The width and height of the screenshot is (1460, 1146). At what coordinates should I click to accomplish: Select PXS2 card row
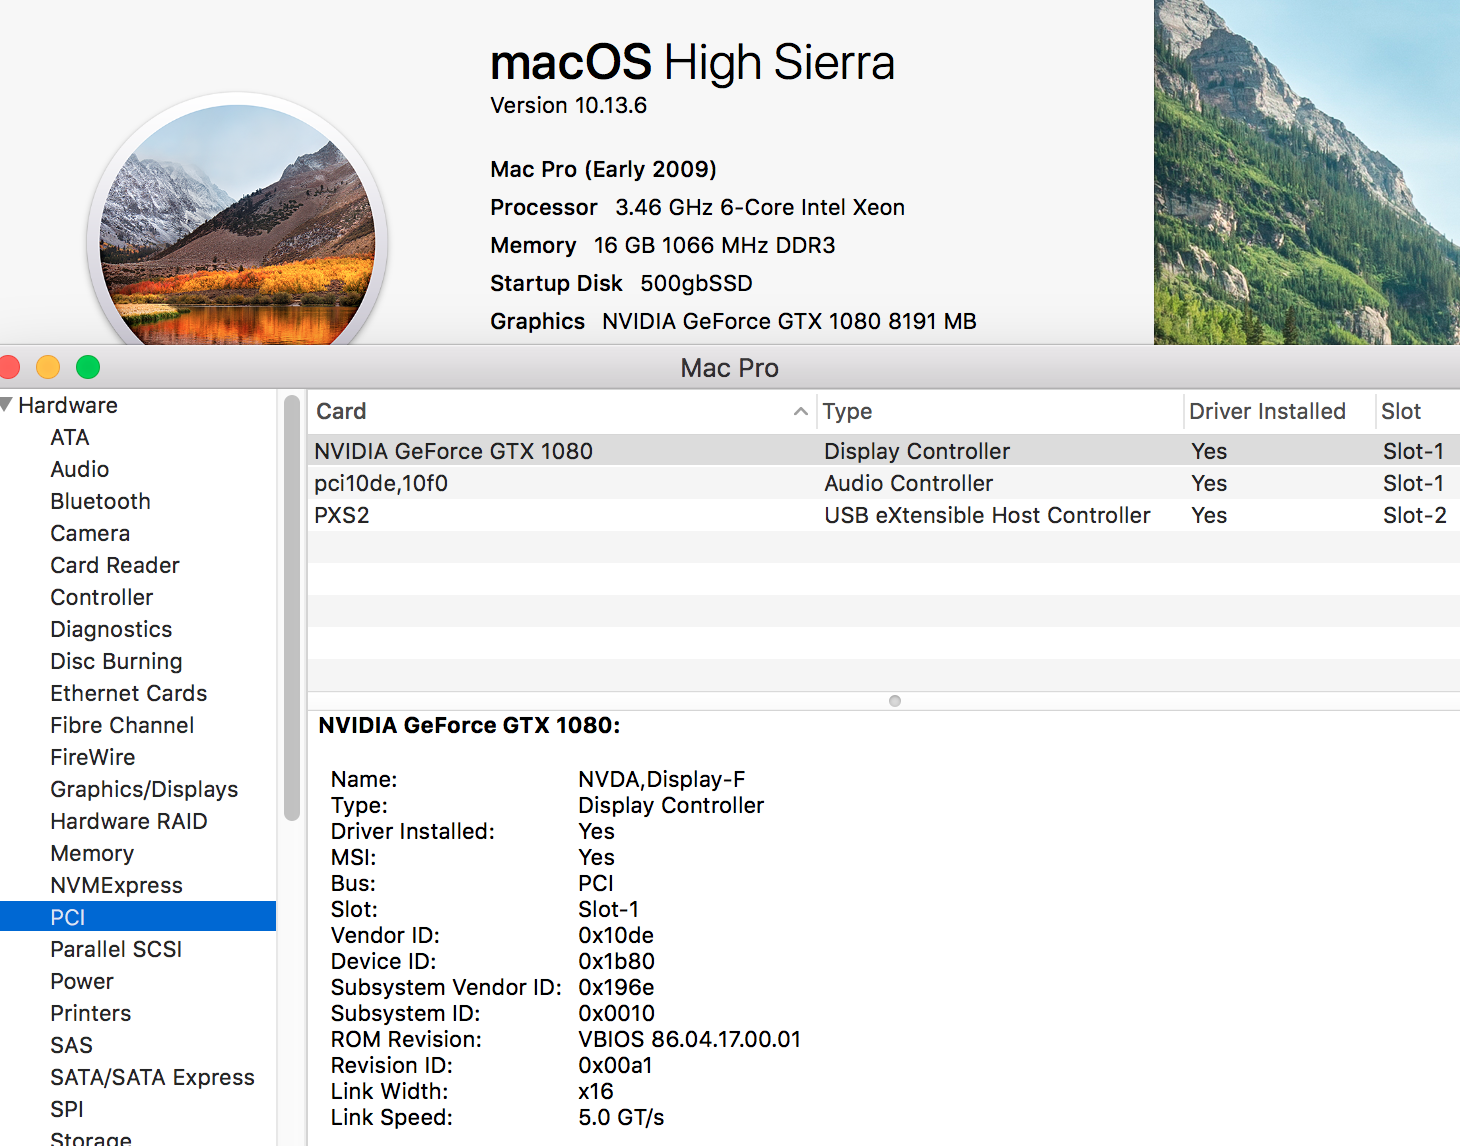coord(884,515)
